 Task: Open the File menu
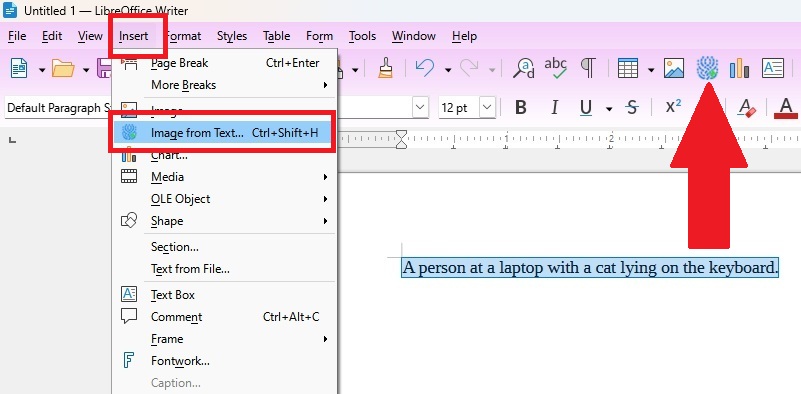pos(17,36)
